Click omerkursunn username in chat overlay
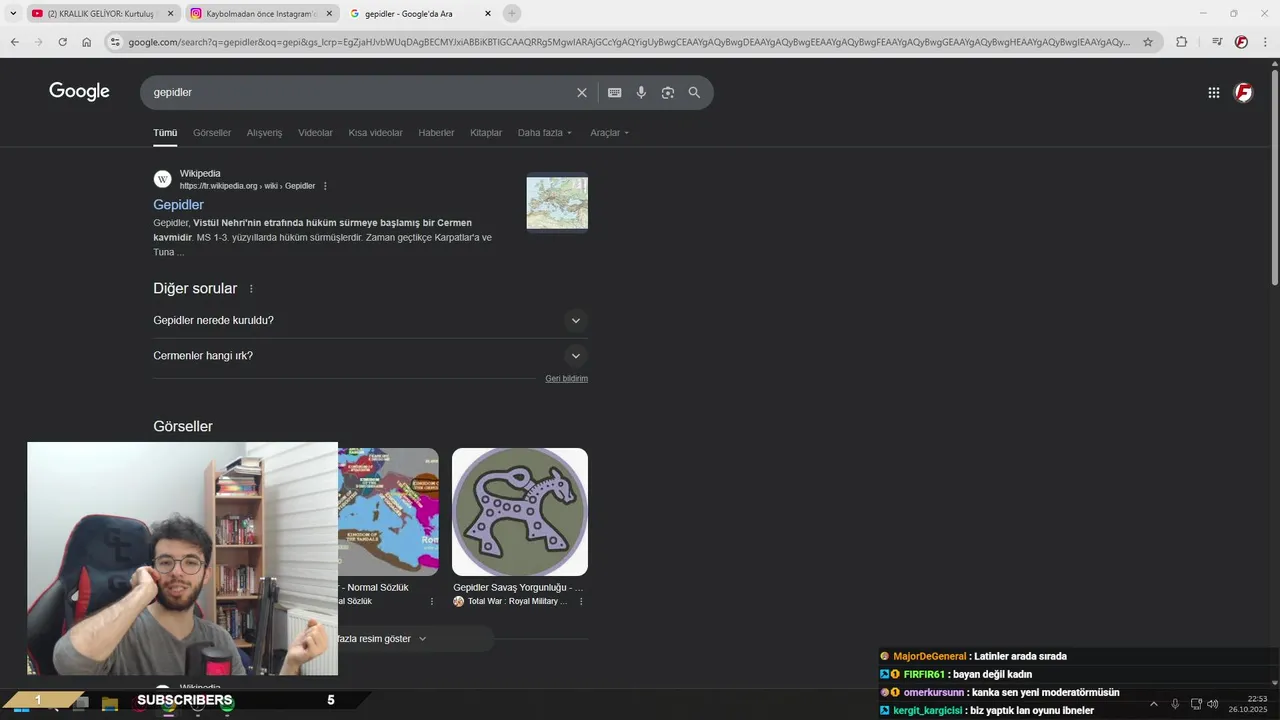 click(934, 693)
